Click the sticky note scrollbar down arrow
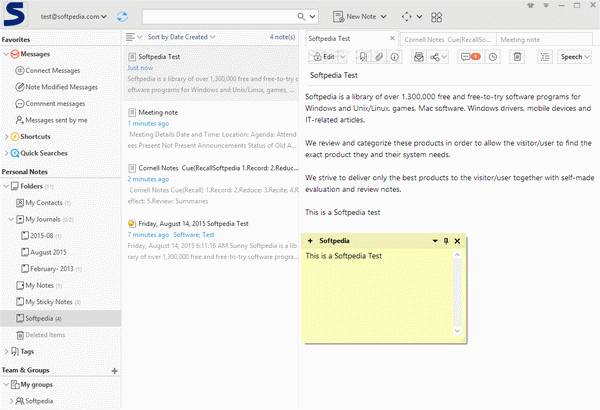Image resolution: width=600 pixels, height=410 pixels. (457, 331)
